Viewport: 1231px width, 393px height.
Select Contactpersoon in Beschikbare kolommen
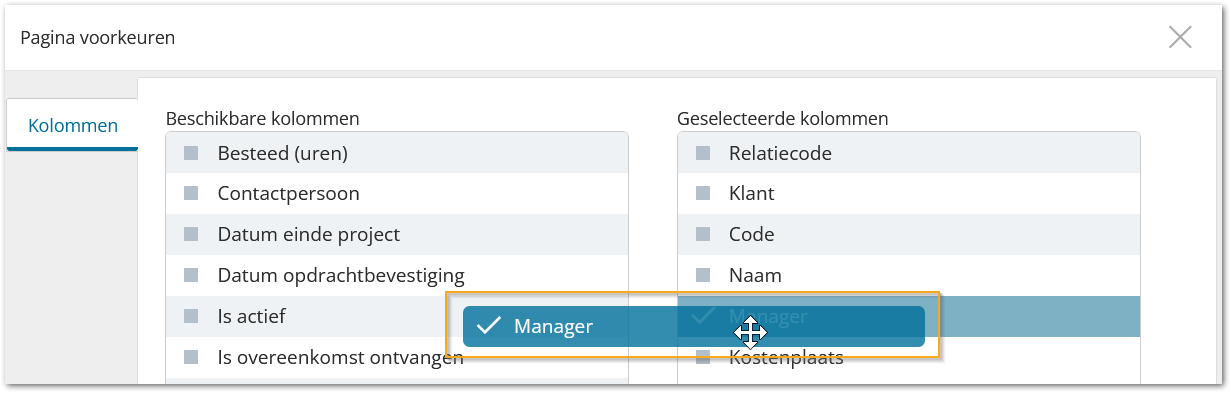(397, 194)
